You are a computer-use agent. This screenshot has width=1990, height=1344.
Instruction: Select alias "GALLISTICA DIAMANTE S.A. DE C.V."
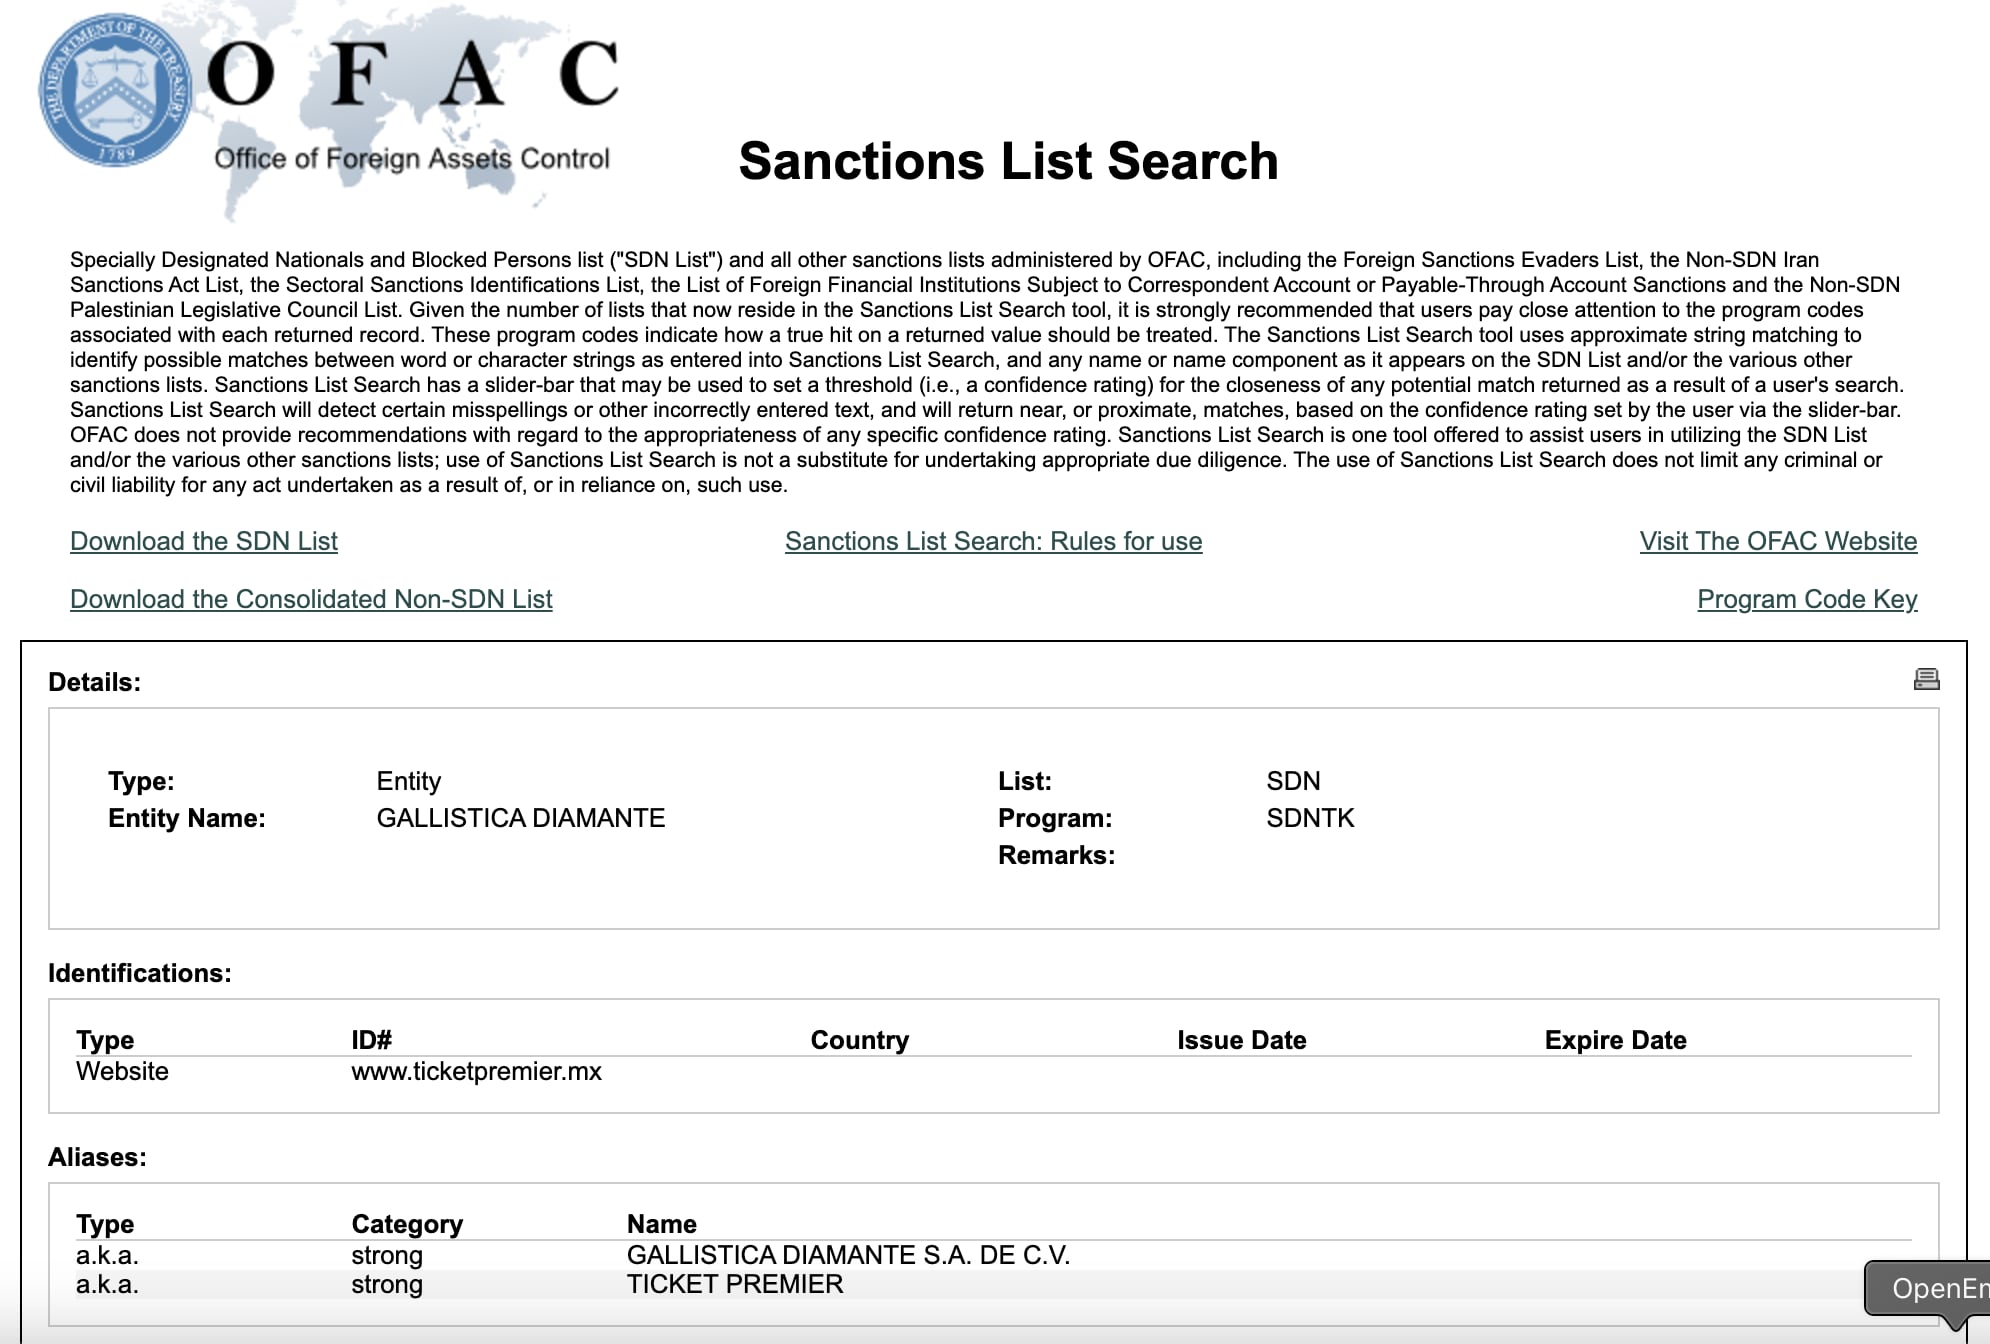(x=849, y=1254)
